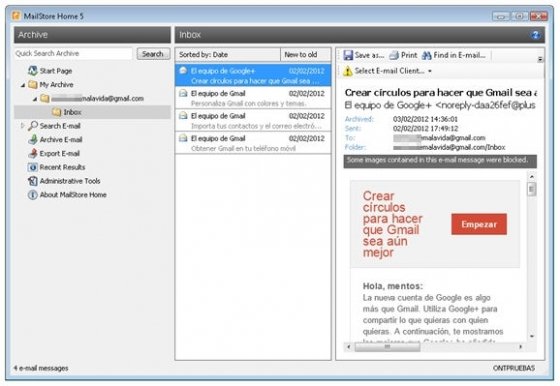Screen dimensions: 560x386
Task: Click the Save as floppy disk icon
Action: [348, 55]
